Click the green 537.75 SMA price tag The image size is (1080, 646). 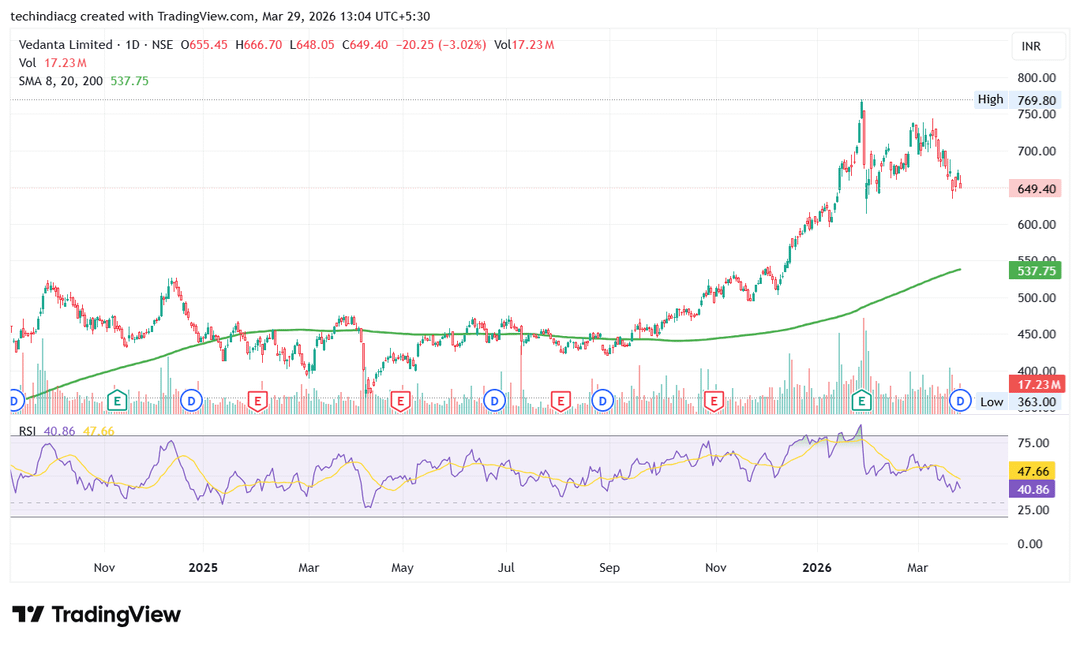(x=1035, y=271)
